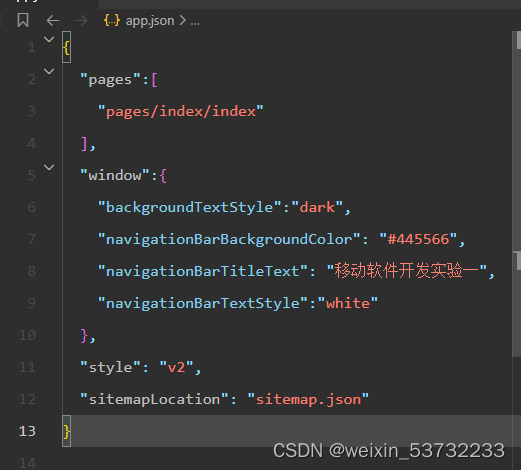Click line number 7 in the gutter
The image size is (521, 470).
pos(32,239)
